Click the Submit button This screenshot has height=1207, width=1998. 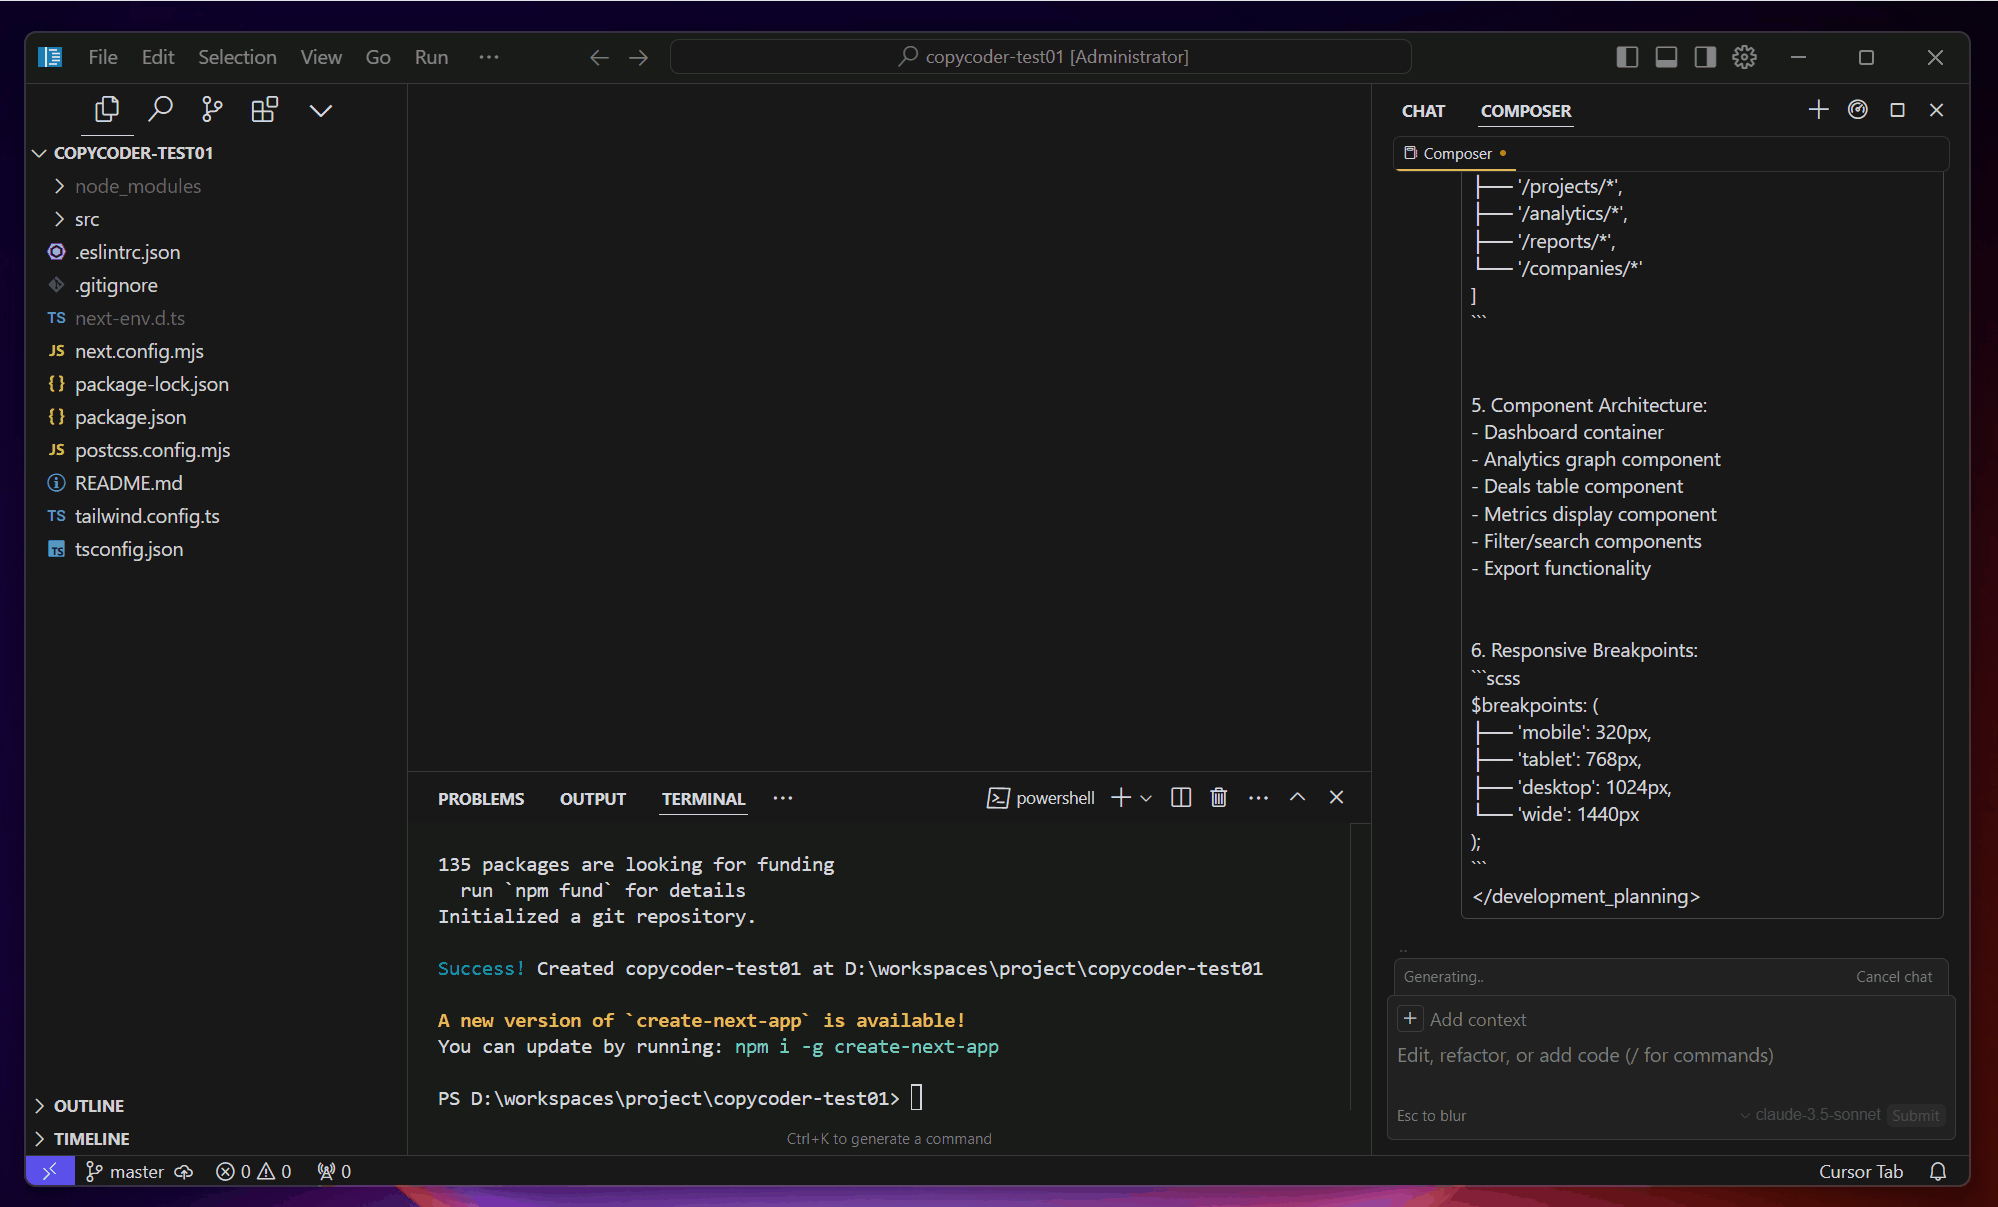(1915, 1115)
